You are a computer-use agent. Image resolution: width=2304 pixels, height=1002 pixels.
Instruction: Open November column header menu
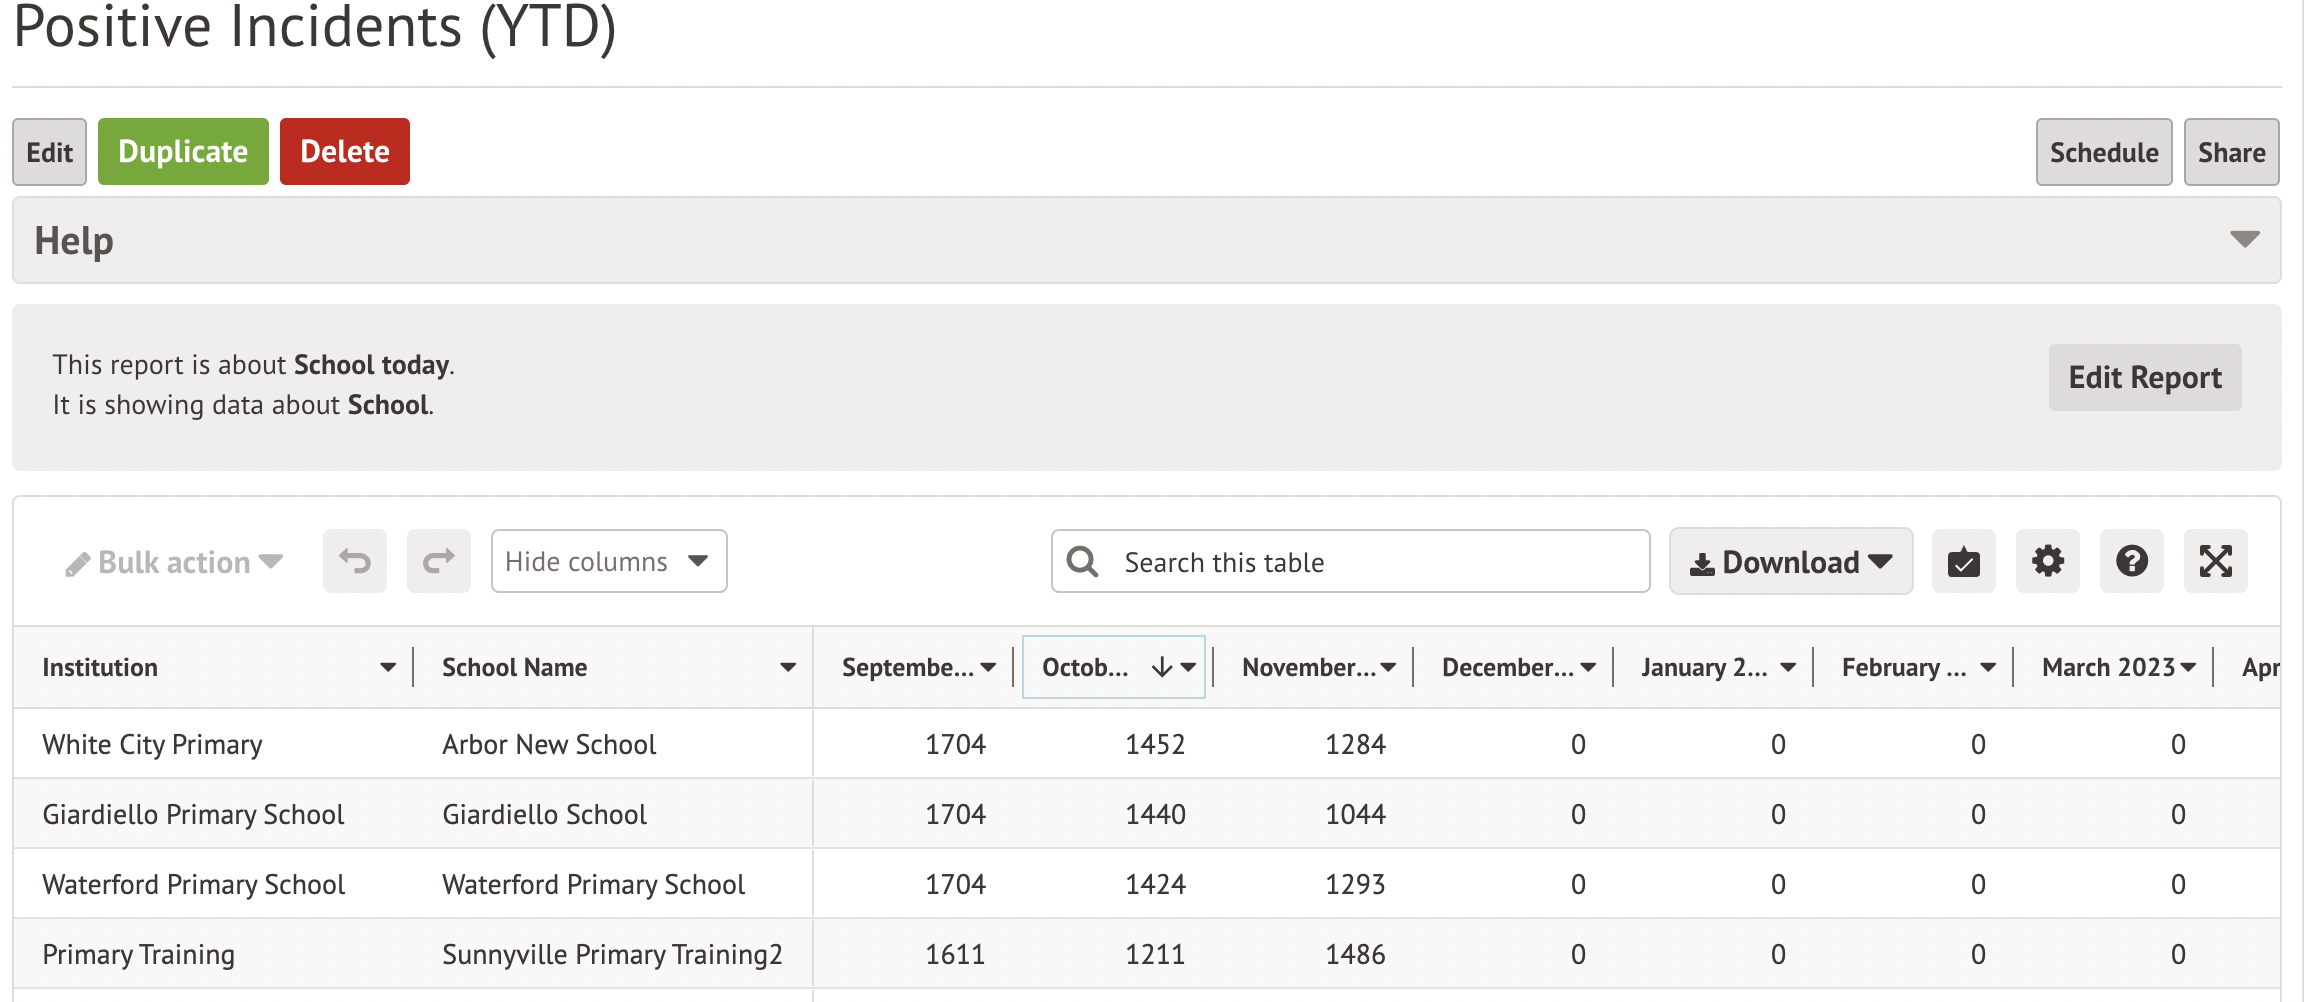pos(1388,667)
